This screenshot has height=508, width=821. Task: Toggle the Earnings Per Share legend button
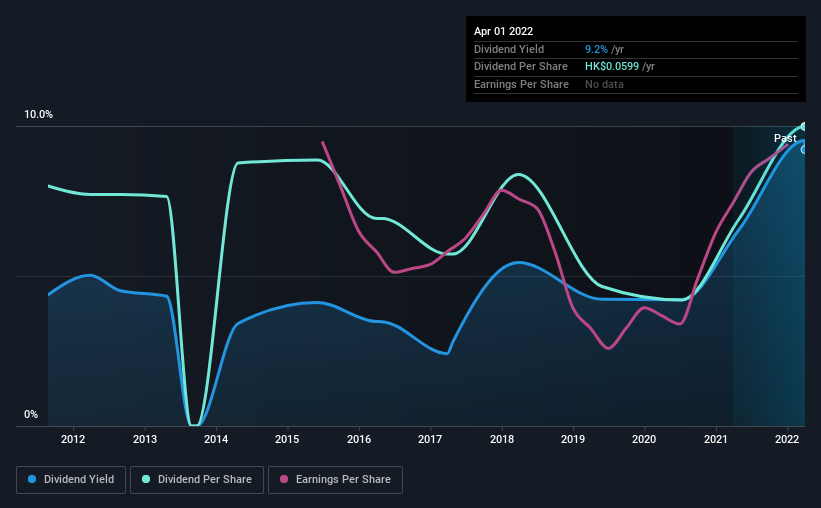click(x=335, y=480)
